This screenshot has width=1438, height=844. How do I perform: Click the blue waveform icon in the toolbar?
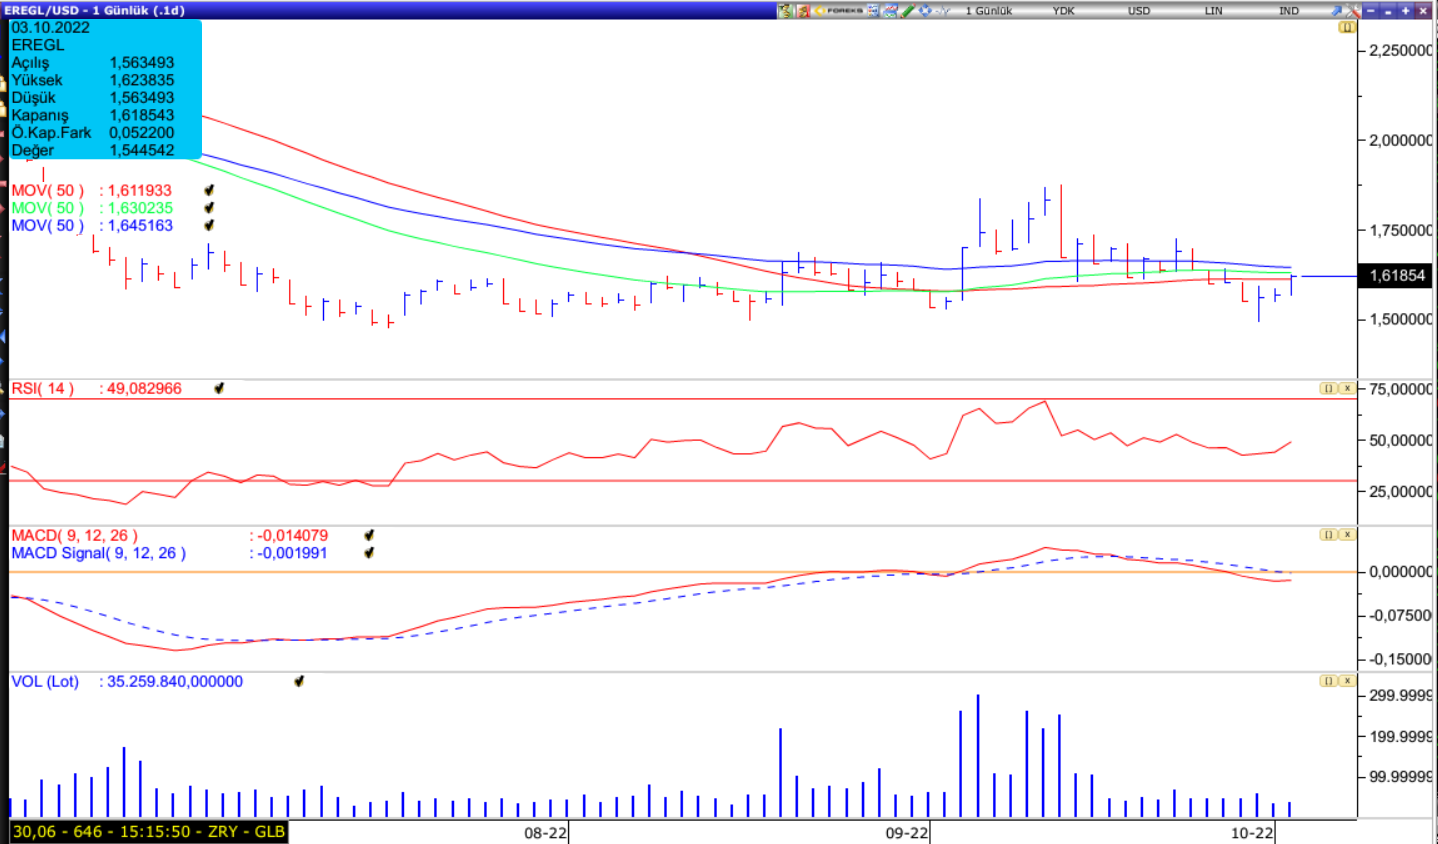click(x=943, y=10)
